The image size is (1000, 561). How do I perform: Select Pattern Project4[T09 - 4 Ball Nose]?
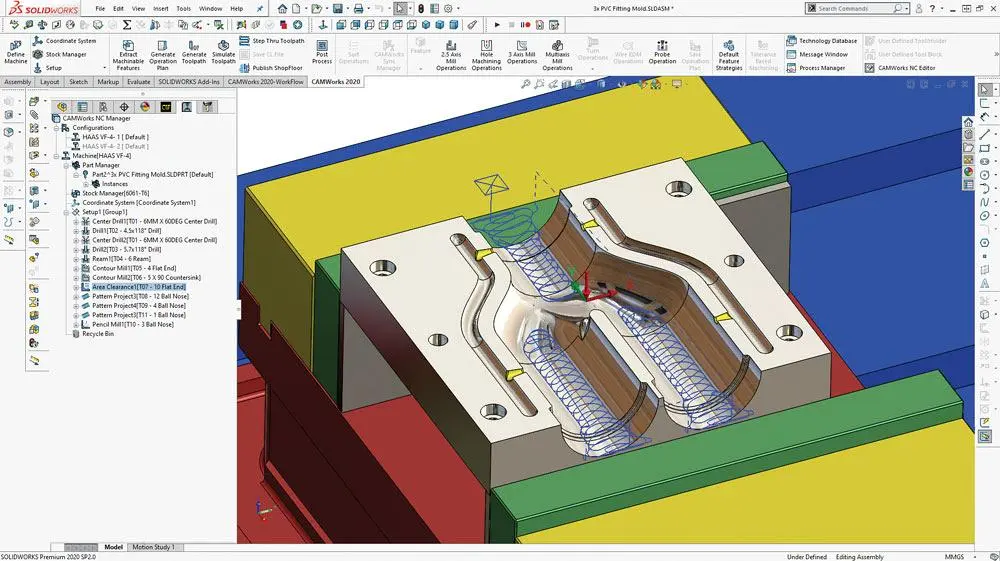pos(139,305)
